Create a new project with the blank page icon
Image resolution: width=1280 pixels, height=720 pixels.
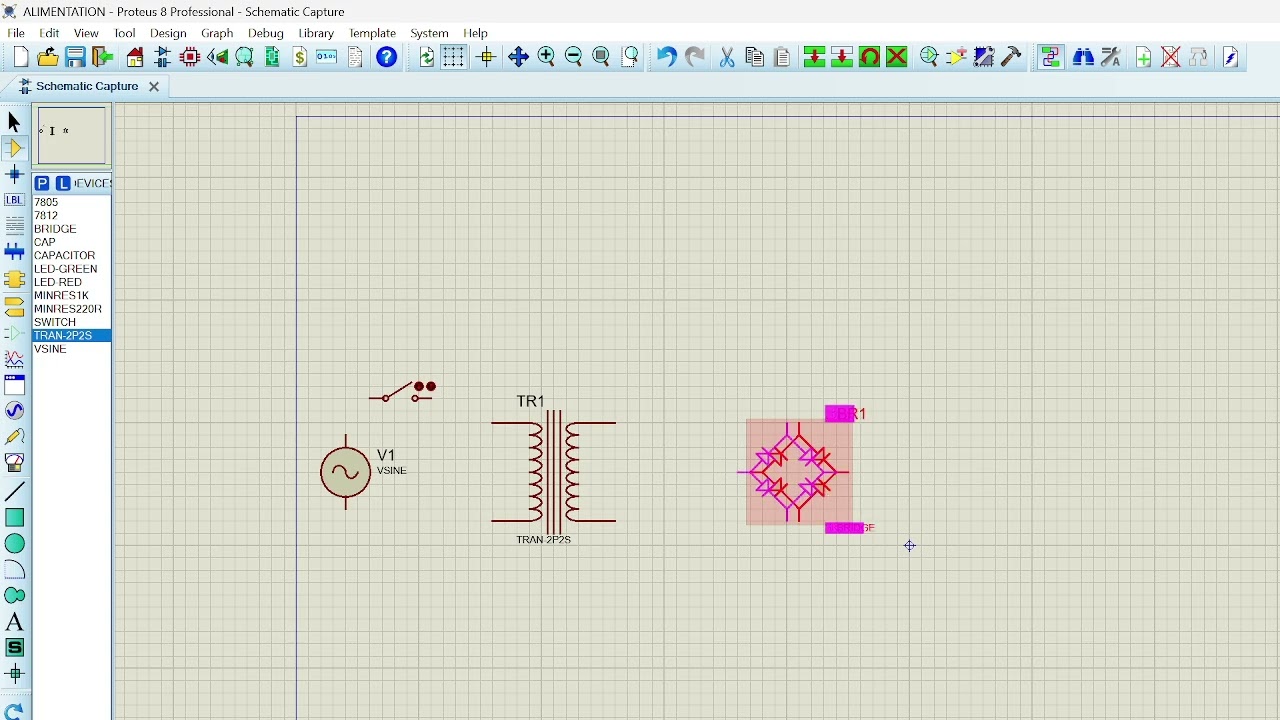[21, 57]
